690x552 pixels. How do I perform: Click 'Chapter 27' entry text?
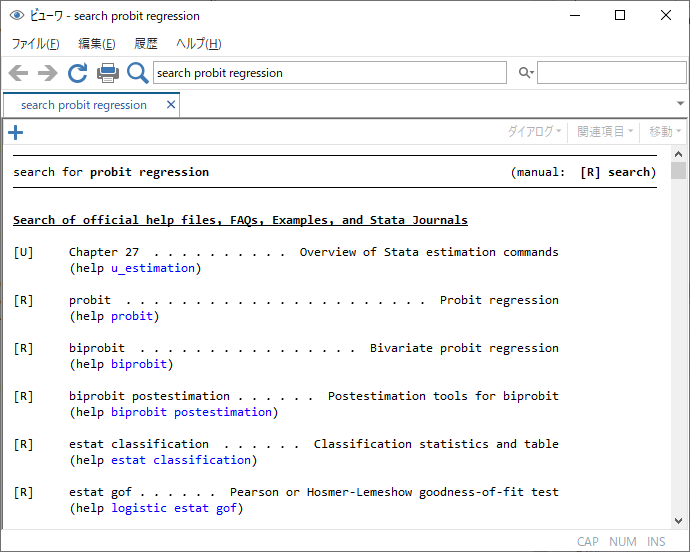click(104, 252)
